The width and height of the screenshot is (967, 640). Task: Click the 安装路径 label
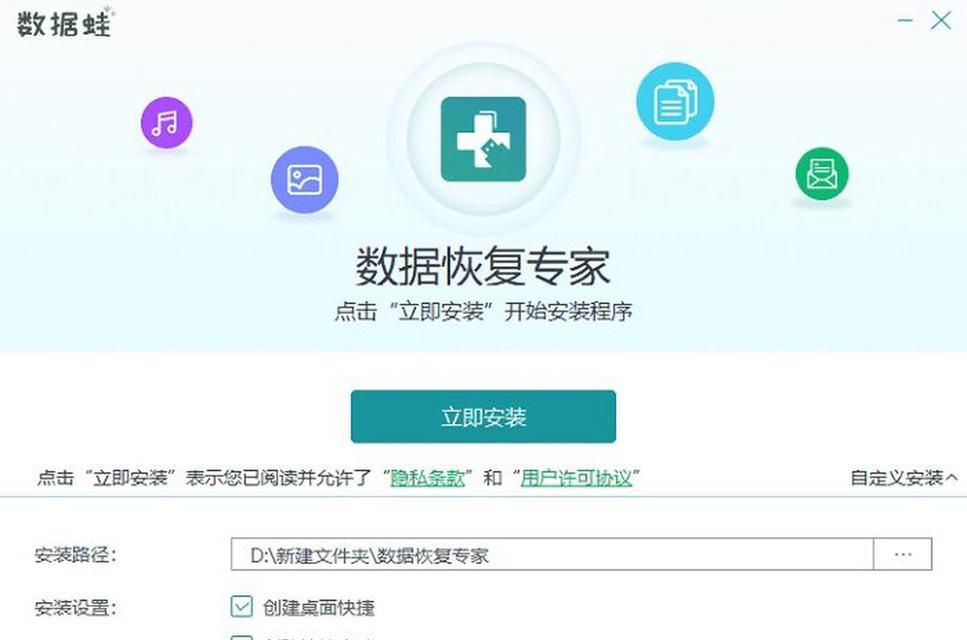tap(76, 555)
